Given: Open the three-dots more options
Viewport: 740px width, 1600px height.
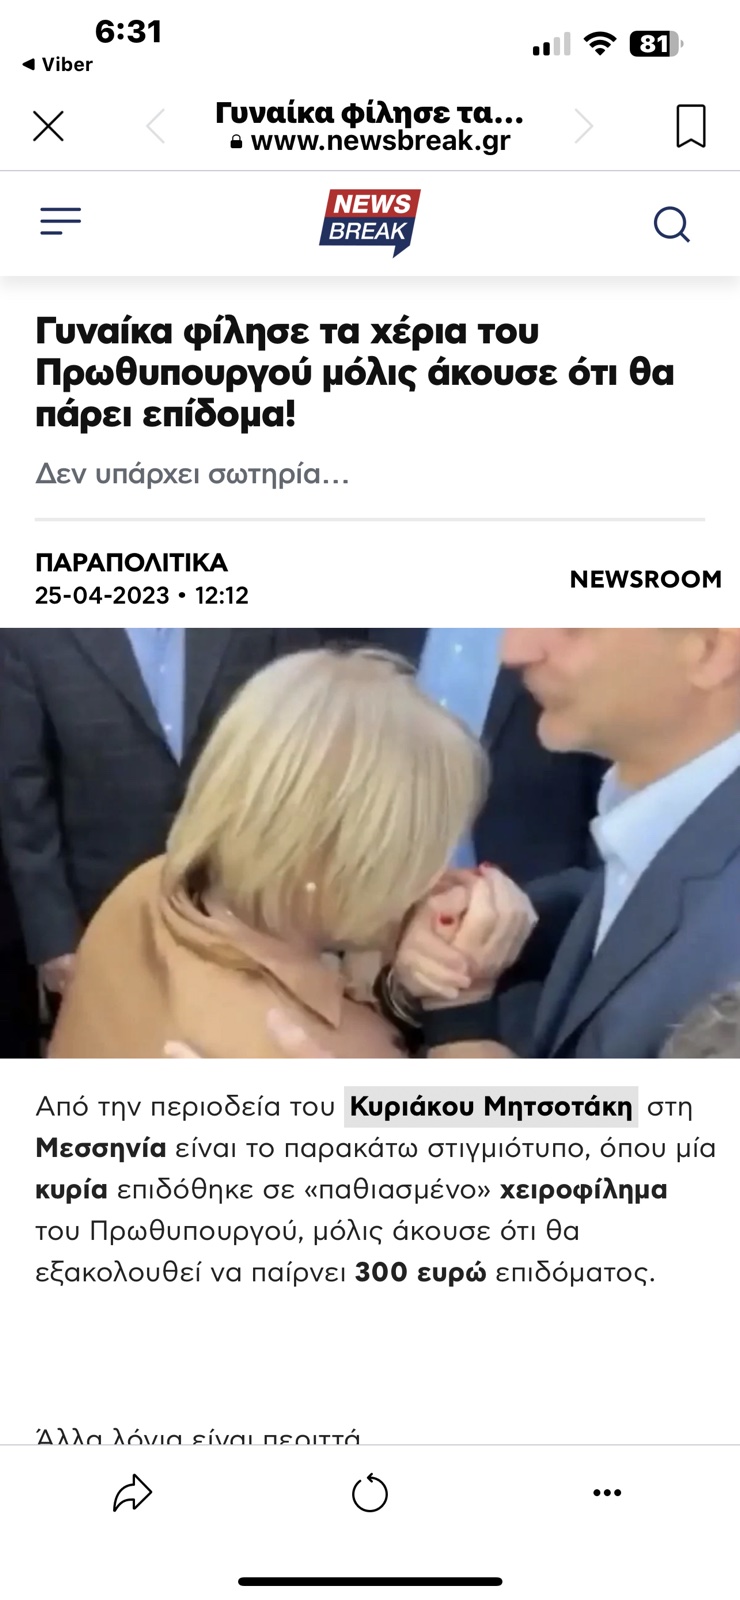Looking at the screenshot, I should (607, 1493).
